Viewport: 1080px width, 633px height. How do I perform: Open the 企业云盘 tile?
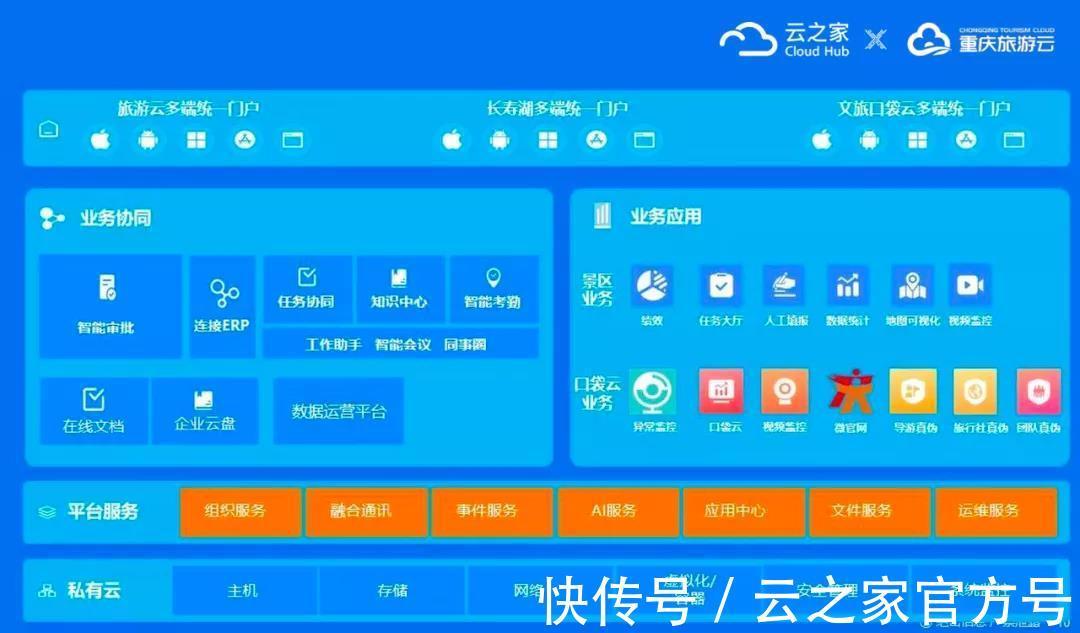(x=205, y=411)
